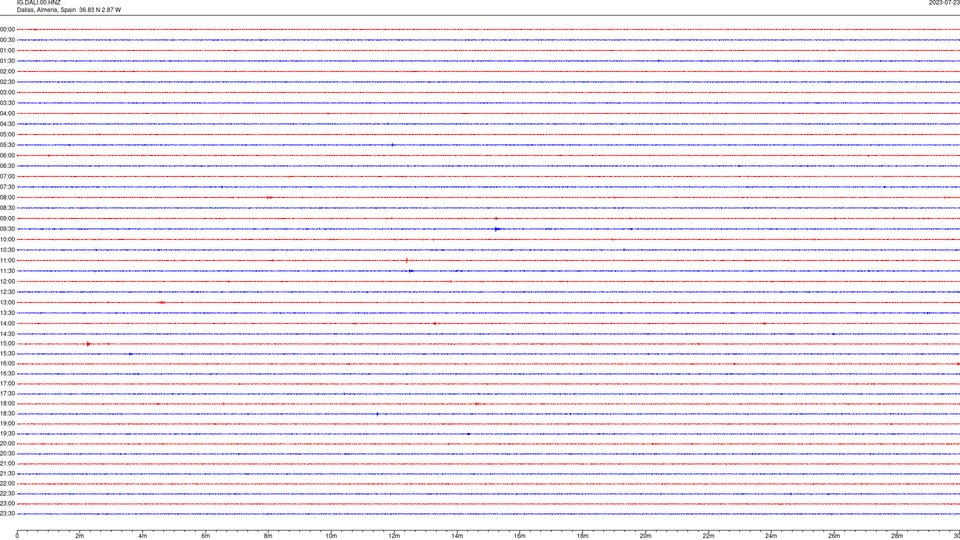Screen dimensions: 960x540
Task: Click the 11:00 time label
Action: tap(7, 261)
